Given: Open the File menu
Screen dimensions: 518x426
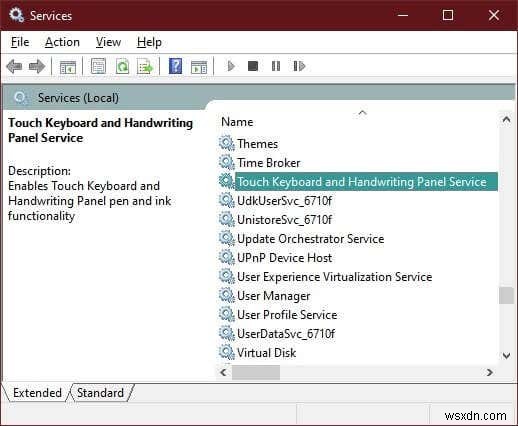Looking at the screenshot, I should click(20, 42).
